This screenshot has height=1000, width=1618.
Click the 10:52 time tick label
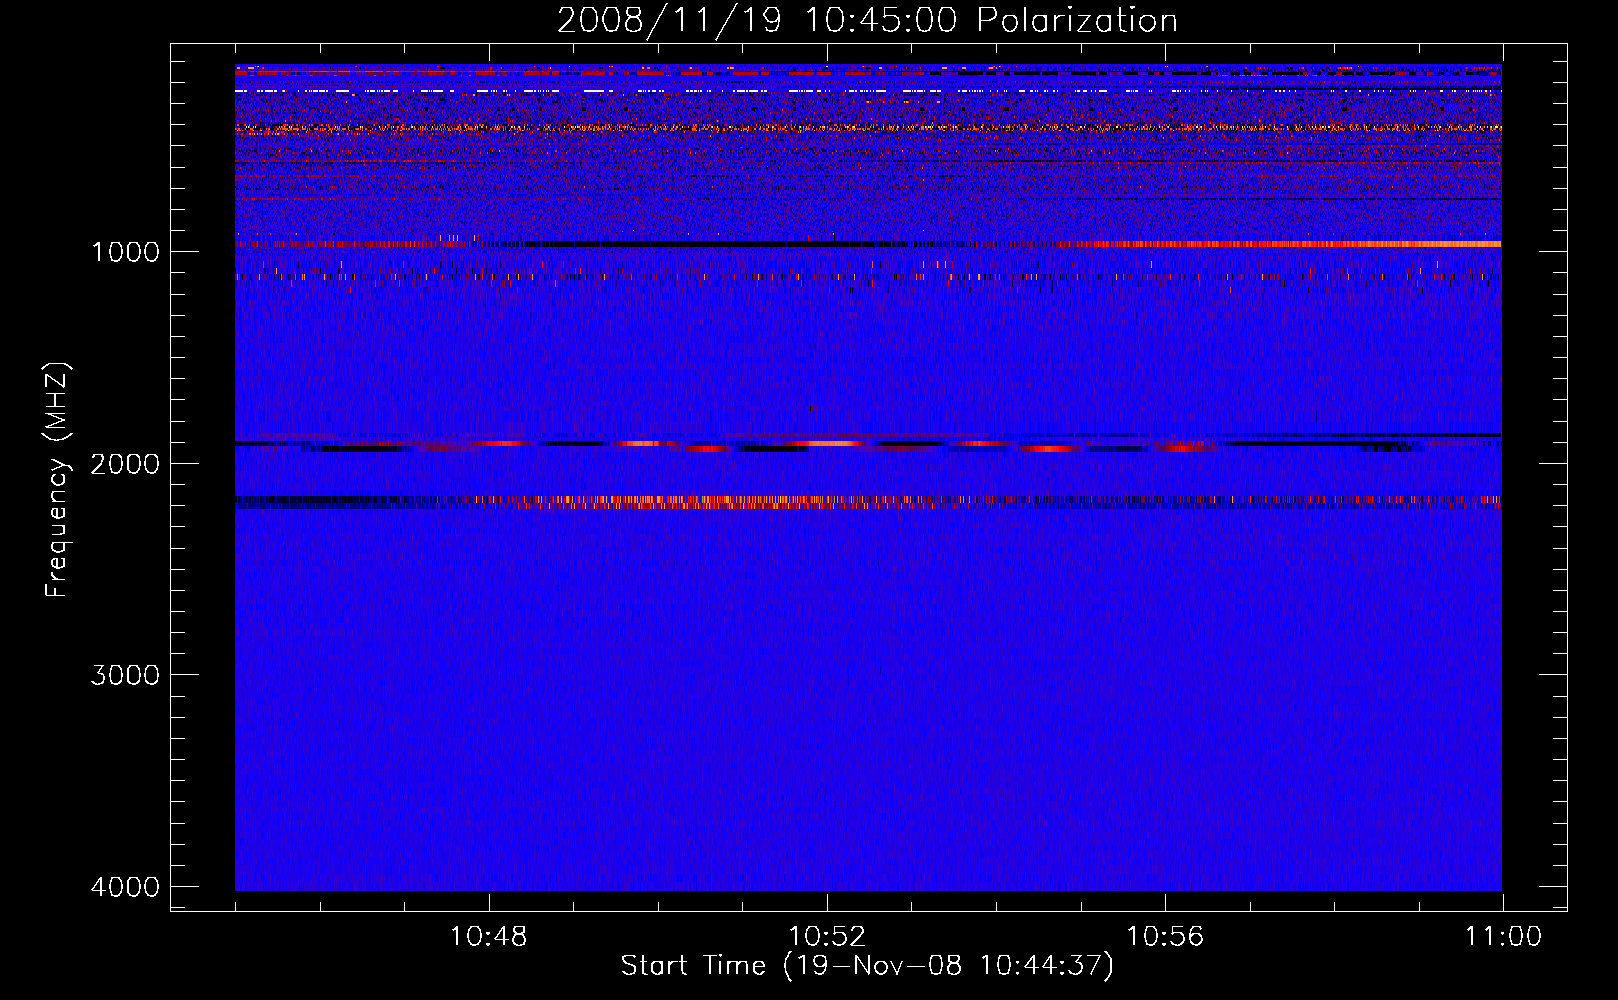coord(827,937)
